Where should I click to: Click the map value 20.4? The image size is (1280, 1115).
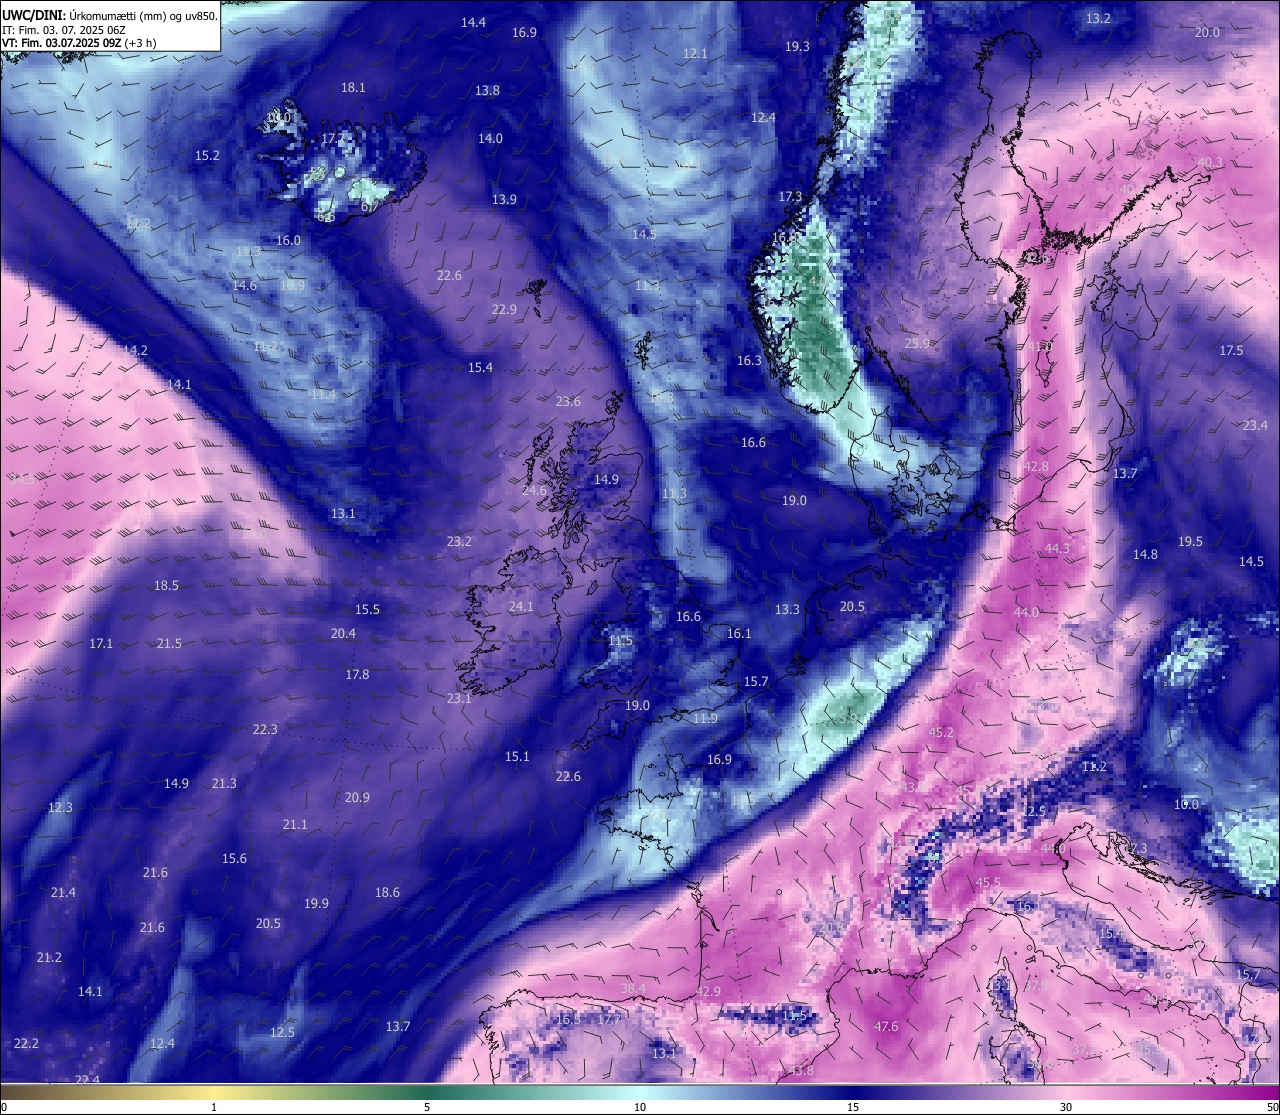point(343,633)
